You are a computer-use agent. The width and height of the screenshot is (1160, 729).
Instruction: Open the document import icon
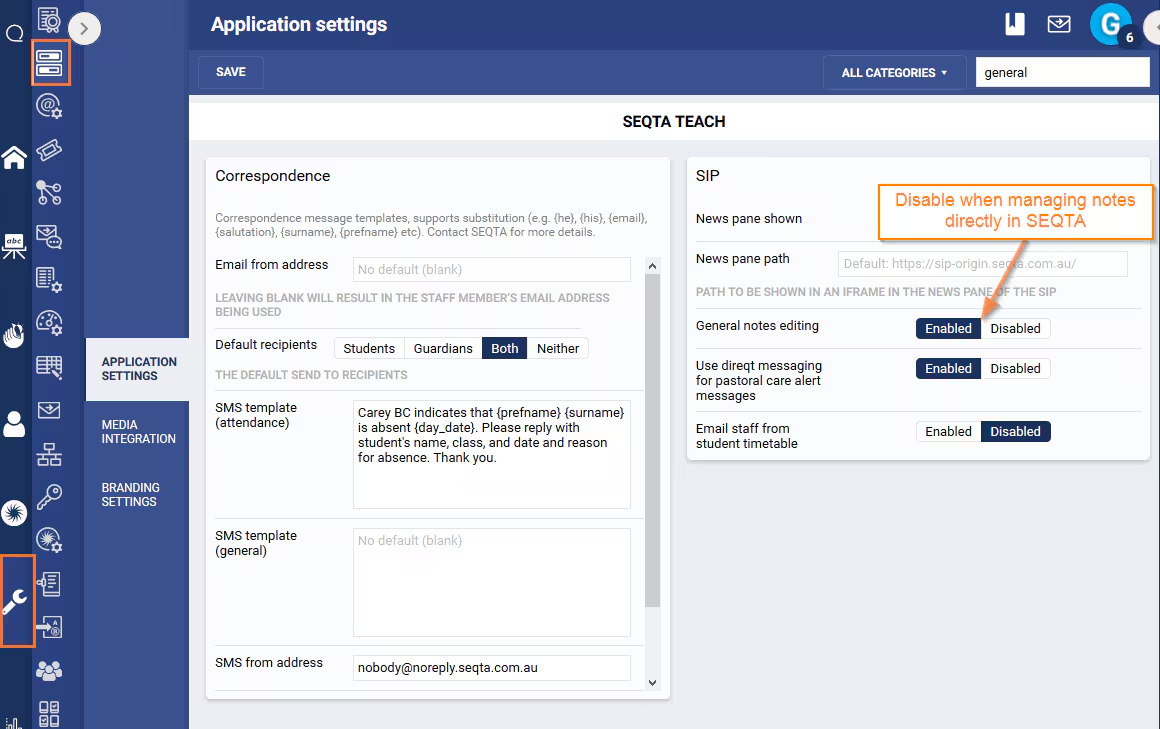pyautogui.click(x=49, y=584)
